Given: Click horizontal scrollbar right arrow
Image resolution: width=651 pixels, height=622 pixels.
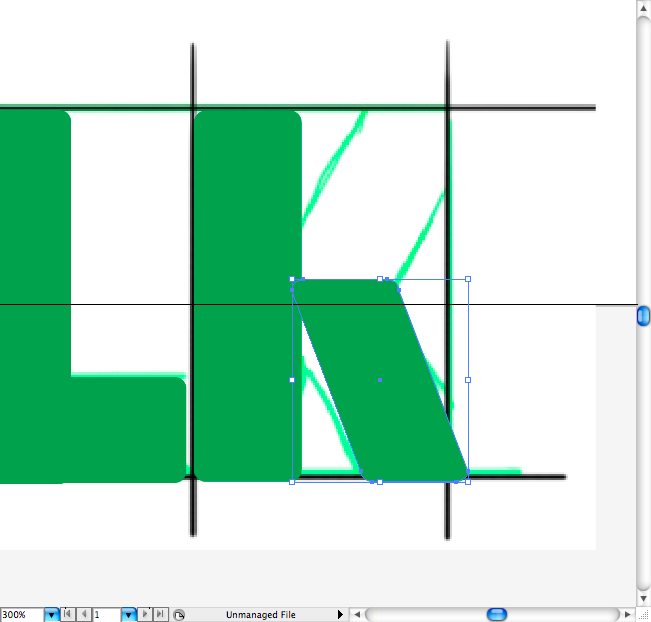Looking at the screenshot, I should (627, 614).
